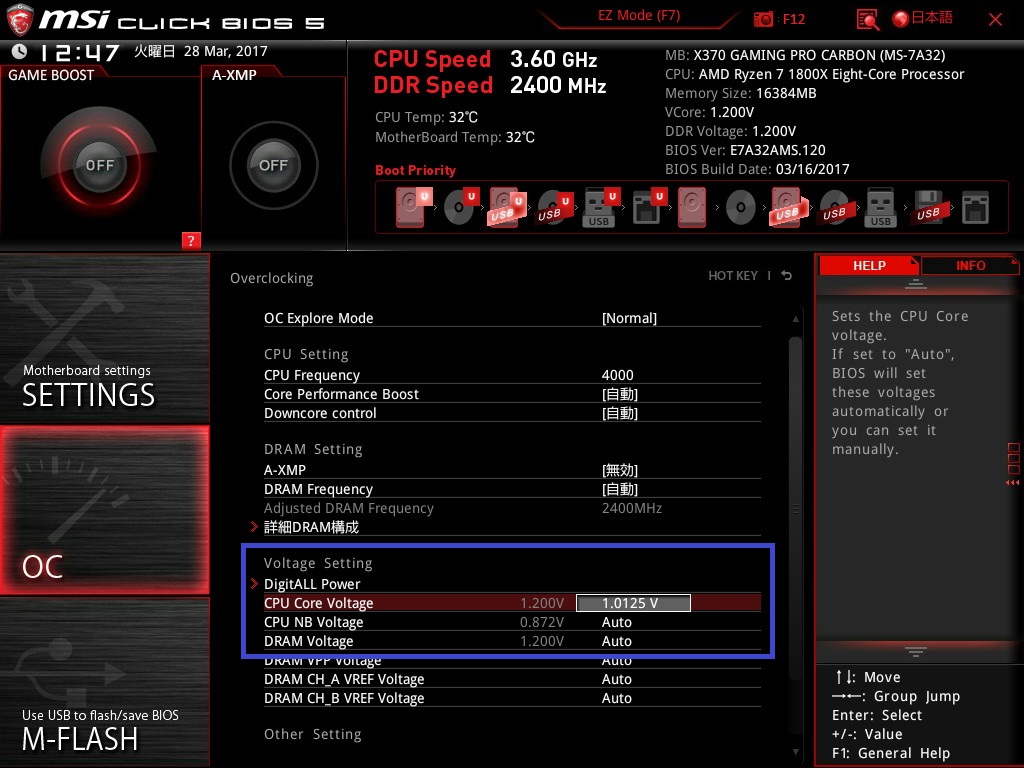The height and width of the screenshot is (768, 1024).
Task: Click the 日本語 language label
Action: (932, 18)
